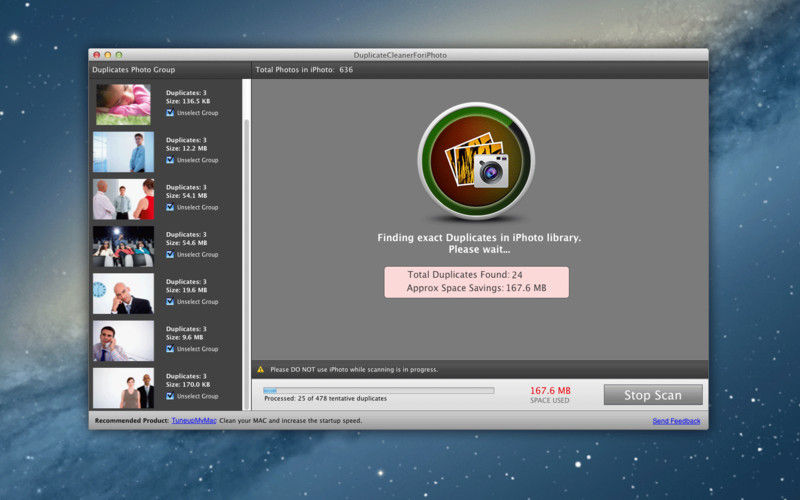Disable Unselect Group checkbox for 9.6 MB group

(170, 348)
